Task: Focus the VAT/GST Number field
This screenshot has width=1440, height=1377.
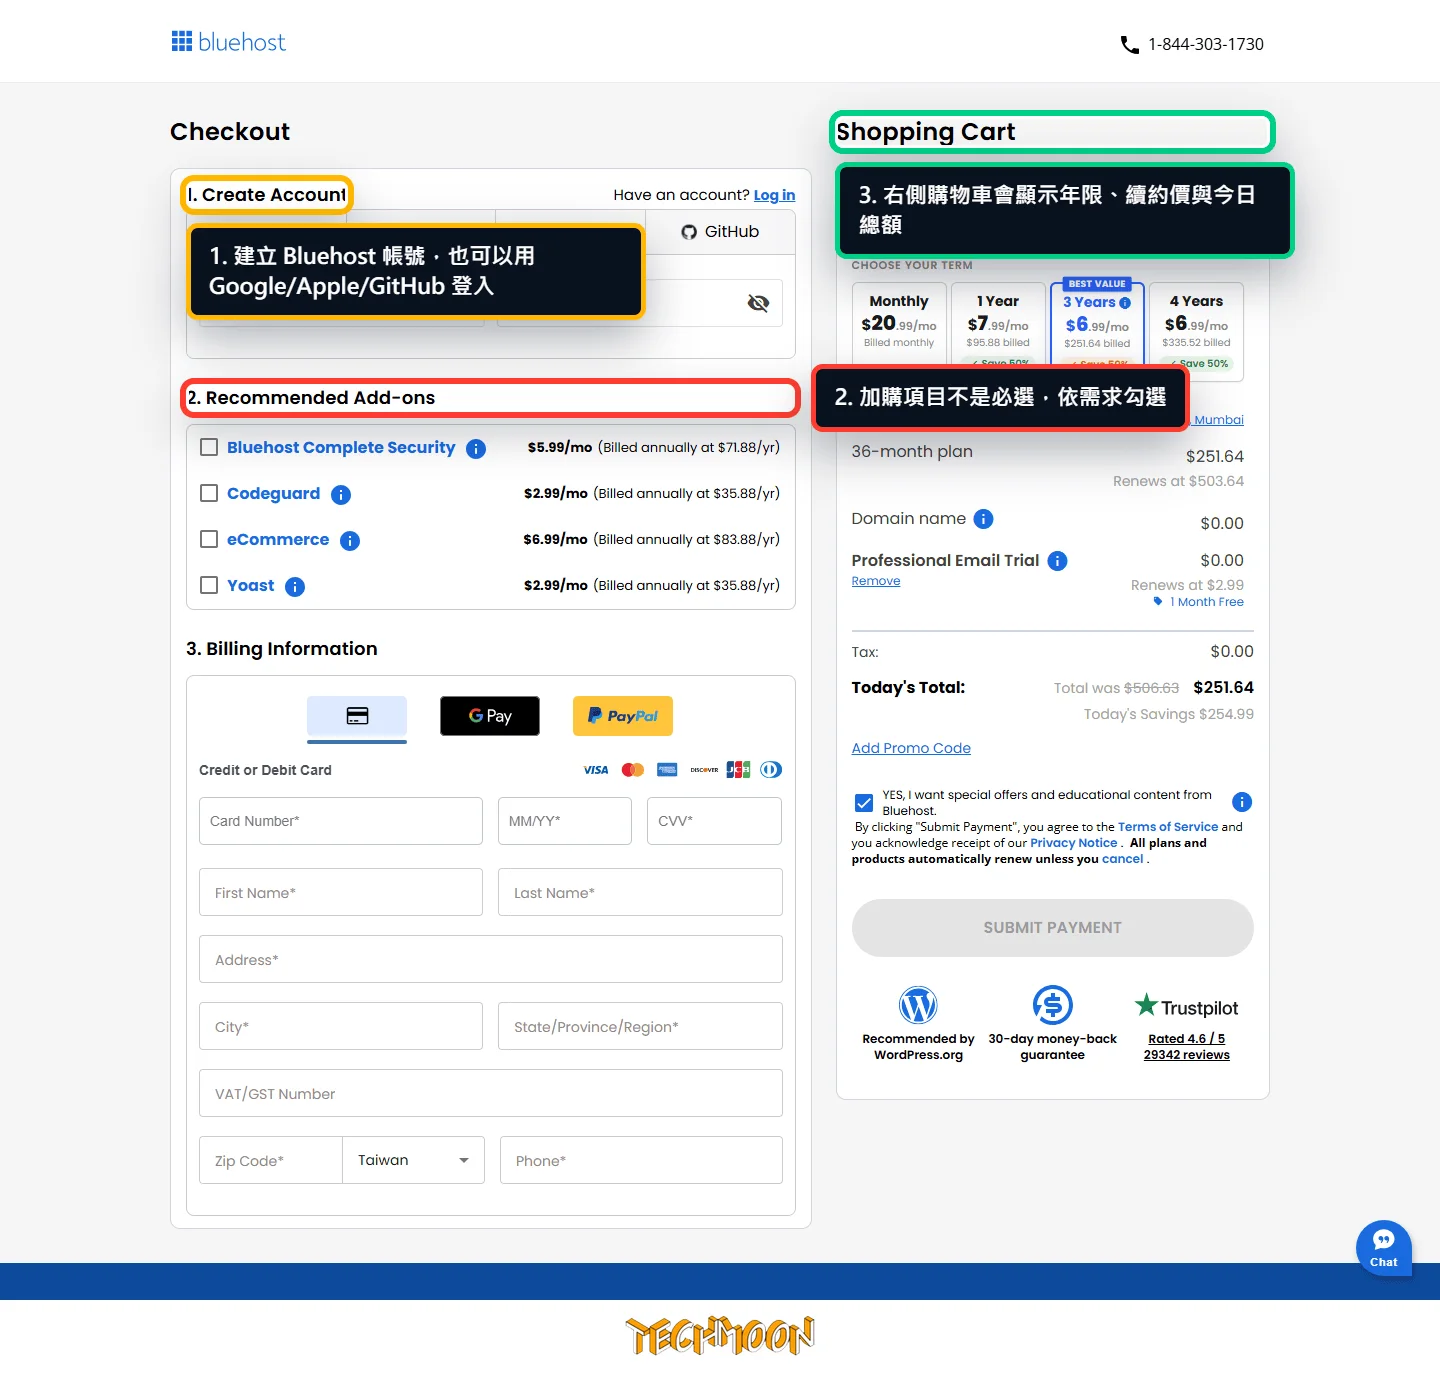Action: pos(491,1093)
